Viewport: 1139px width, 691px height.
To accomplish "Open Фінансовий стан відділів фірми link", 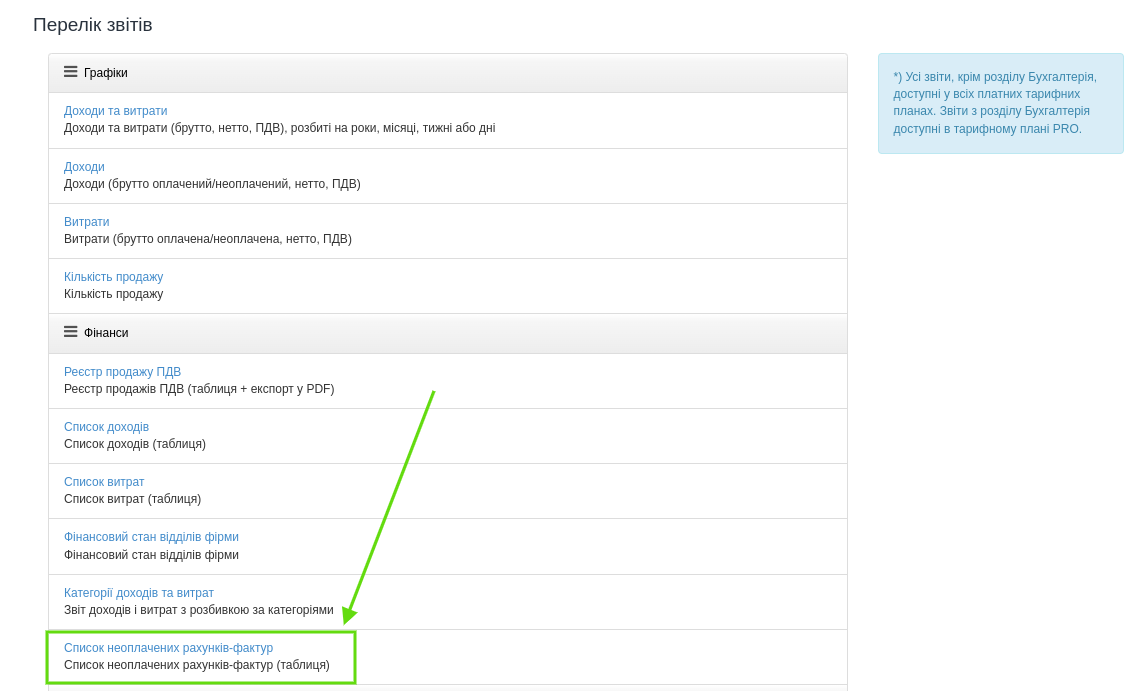I will (151, 537).
